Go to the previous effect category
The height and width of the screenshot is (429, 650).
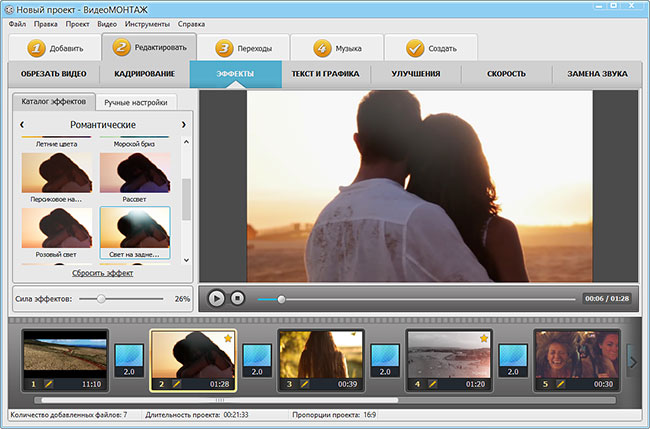pos(22,125)
